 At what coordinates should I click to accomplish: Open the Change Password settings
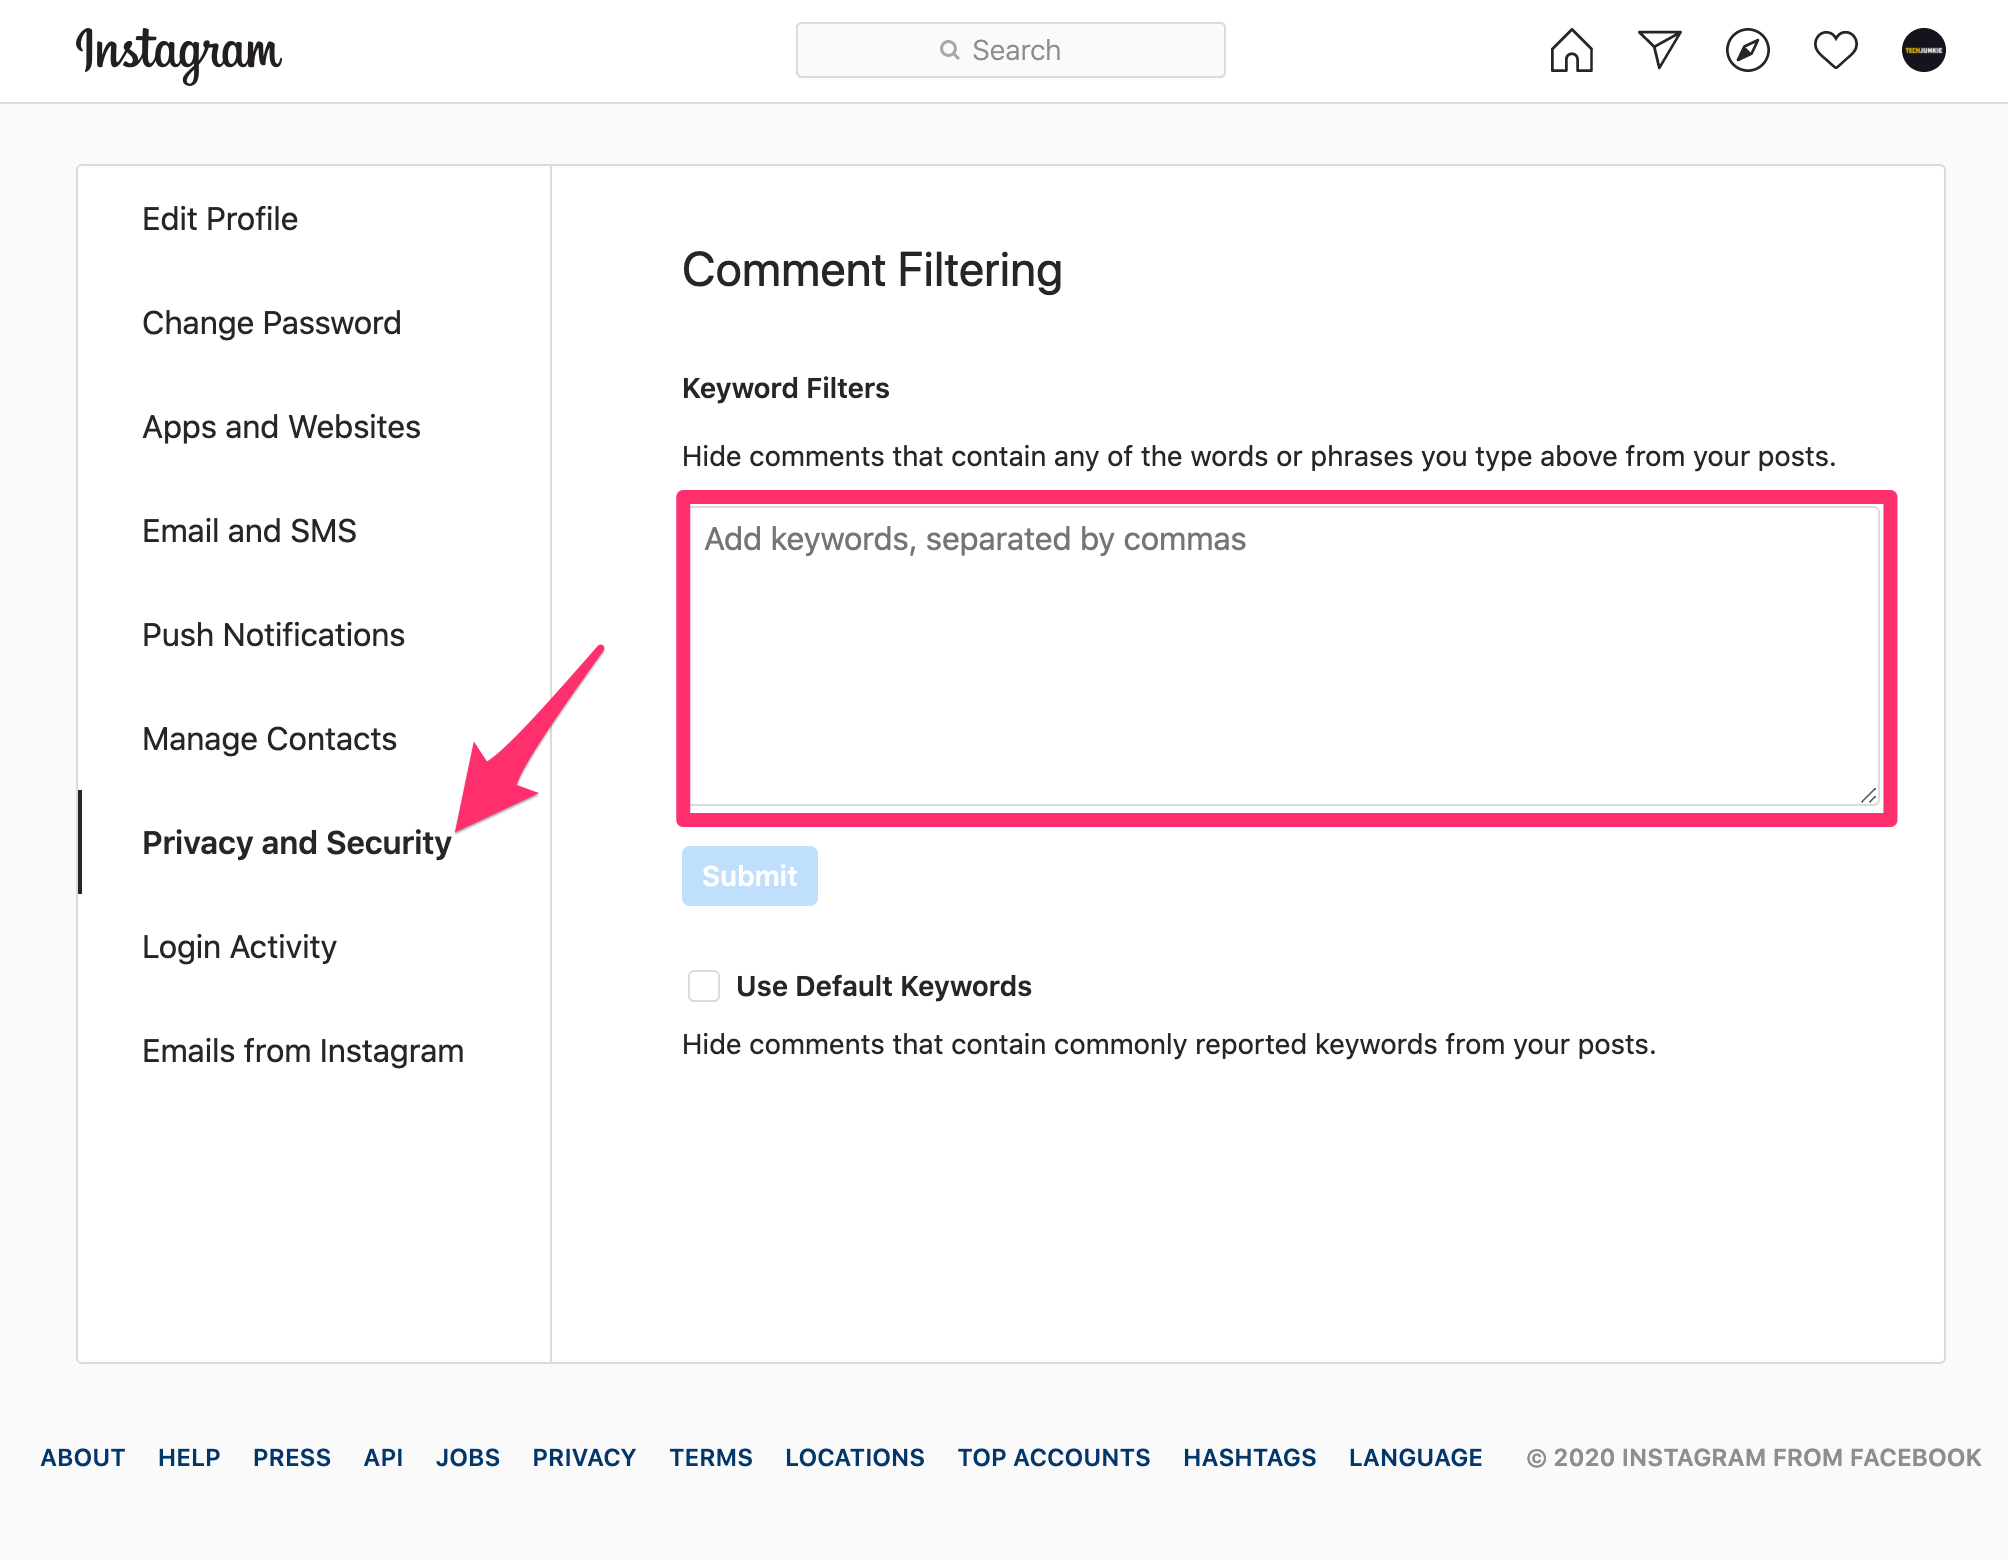tap(271, 323)
